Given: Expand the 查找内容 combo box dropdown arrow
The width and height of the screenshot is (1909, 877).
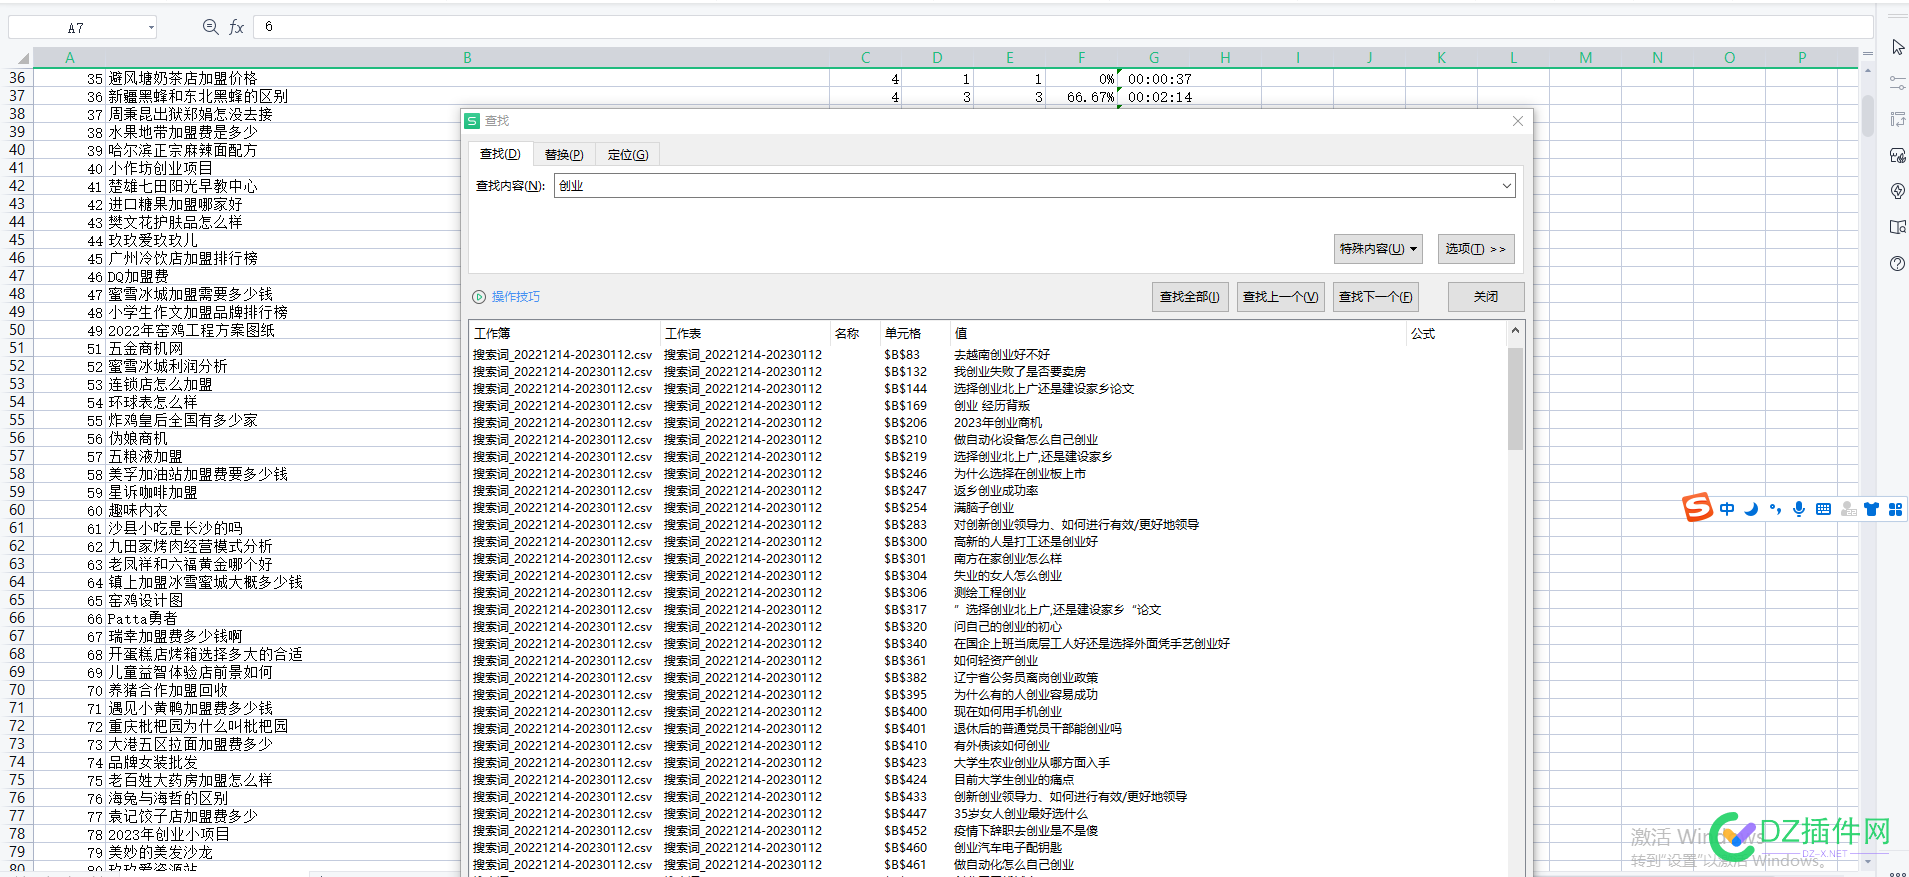Looking at the screenshot, I should [1506, 186].
